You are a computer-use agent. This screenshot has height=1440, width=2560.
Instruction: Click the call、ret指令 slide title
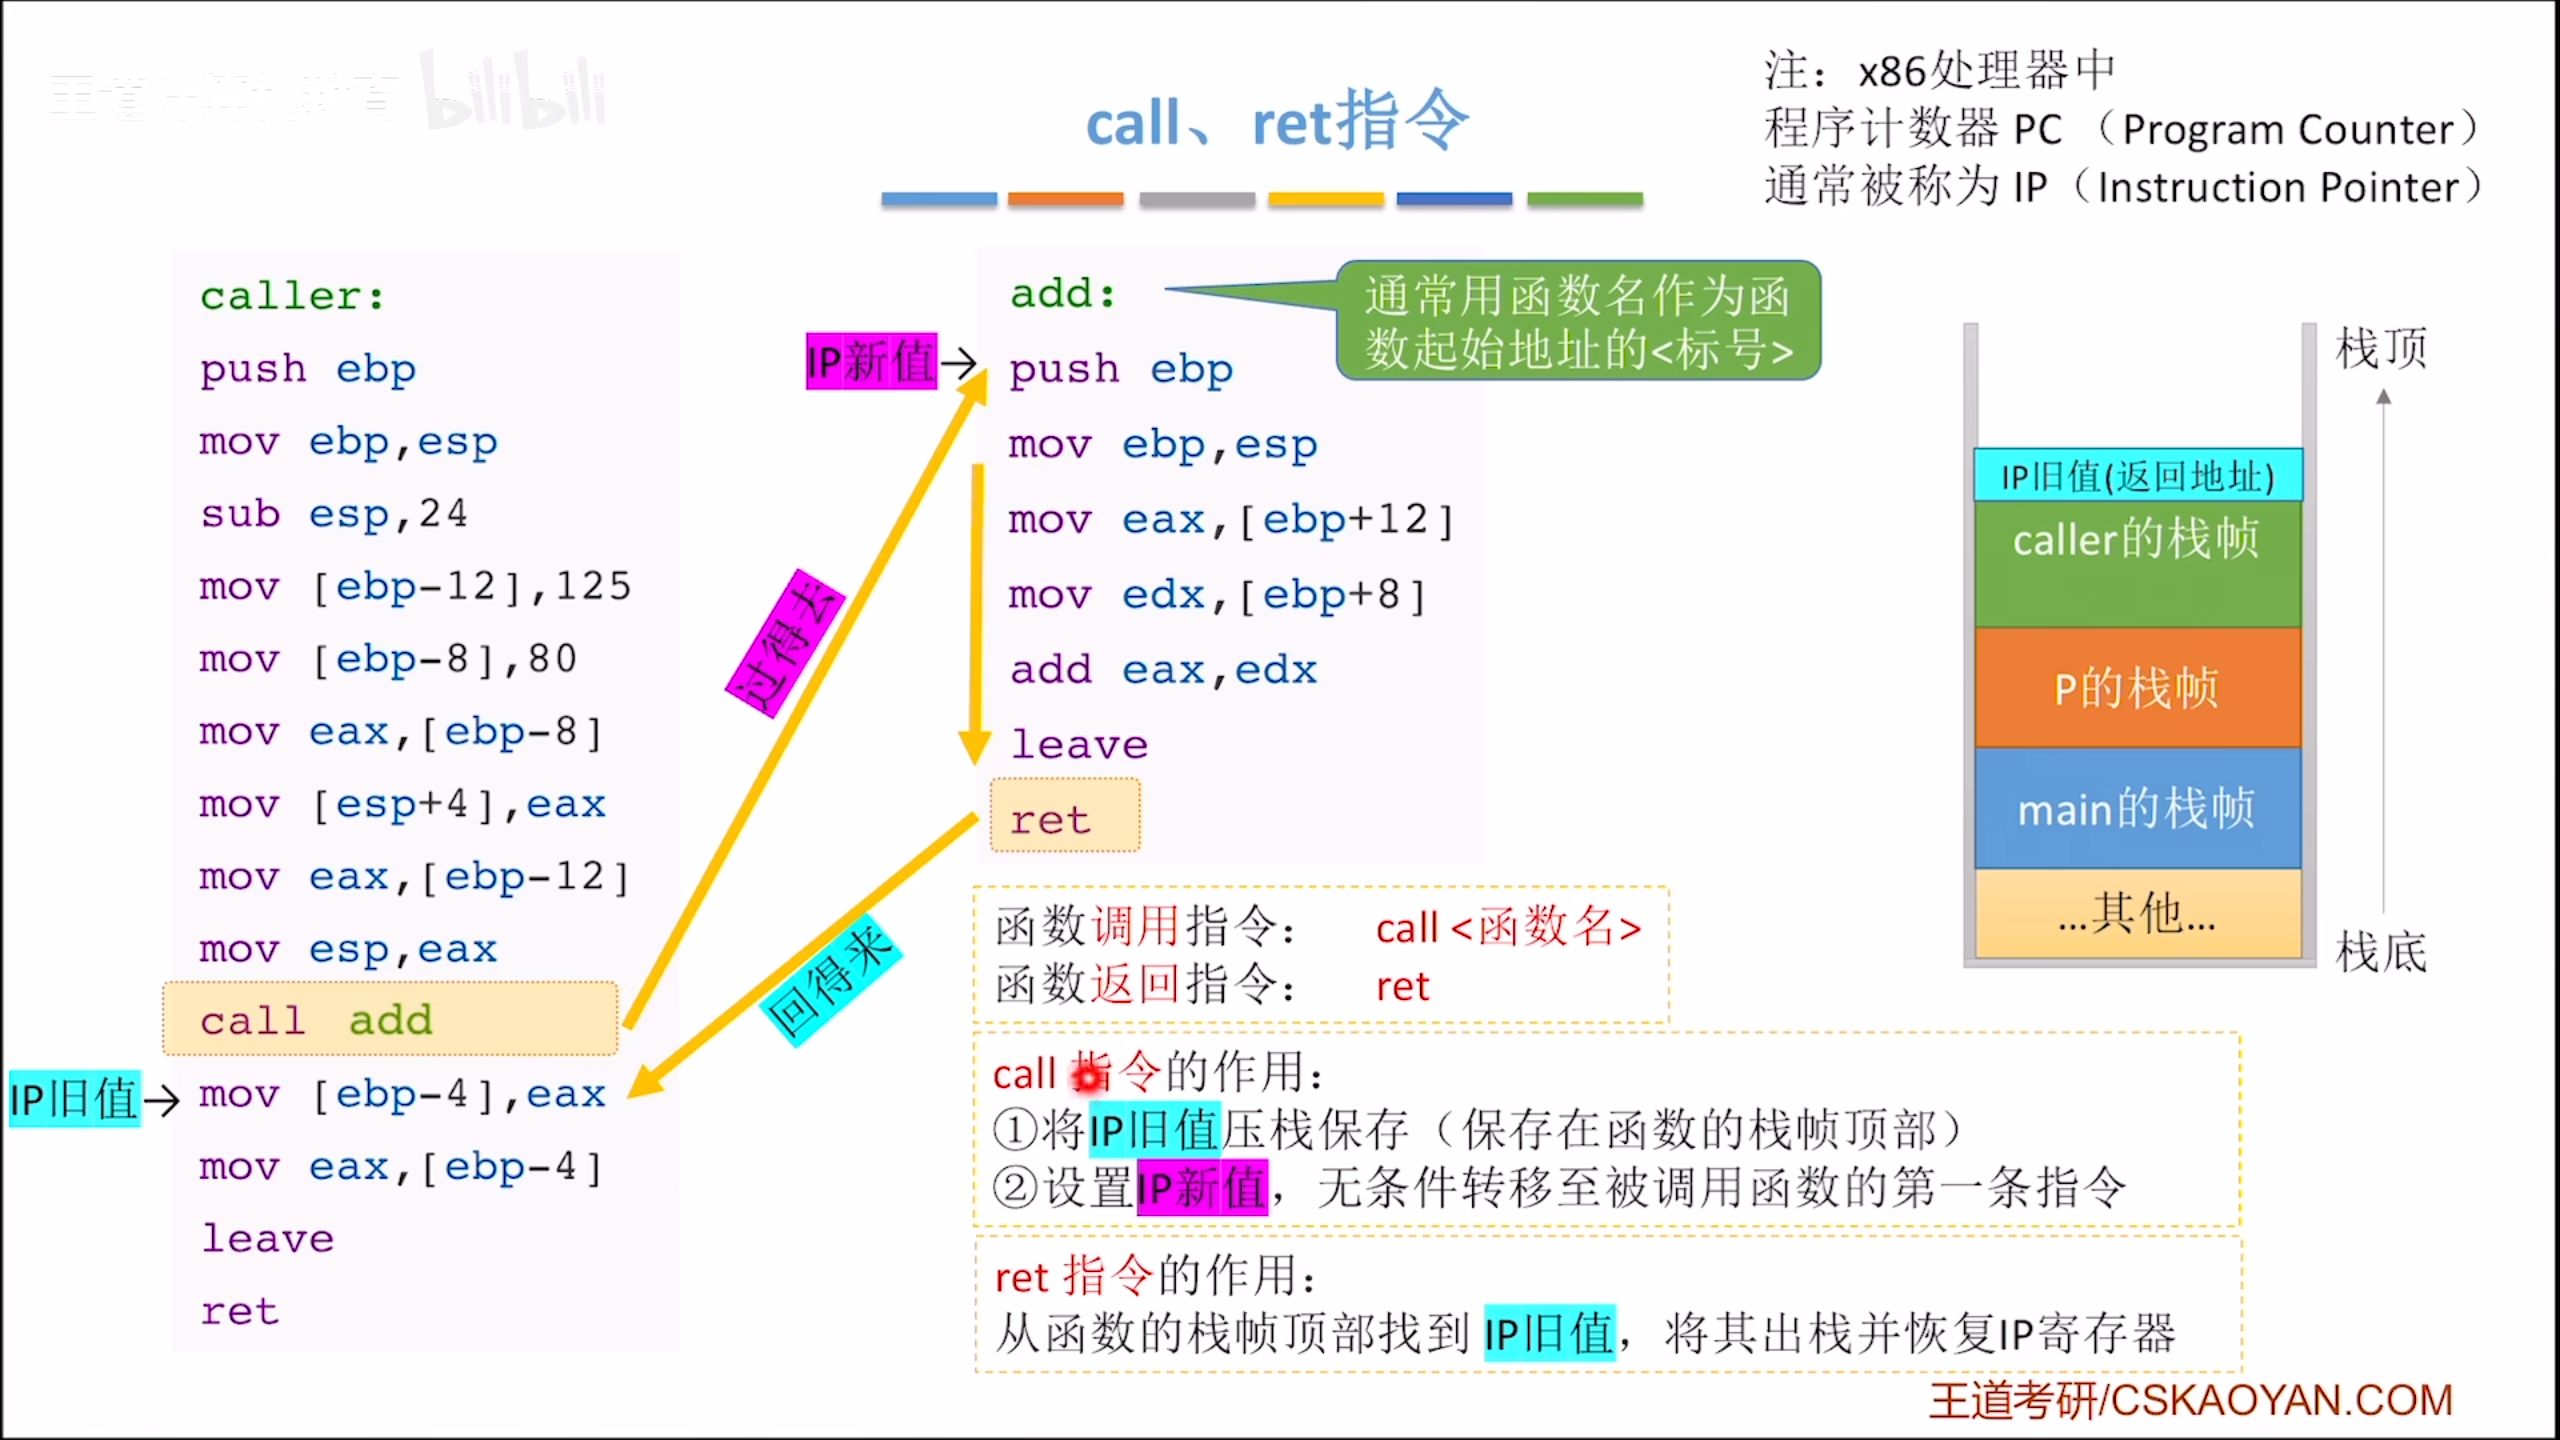pos(1277,122)
